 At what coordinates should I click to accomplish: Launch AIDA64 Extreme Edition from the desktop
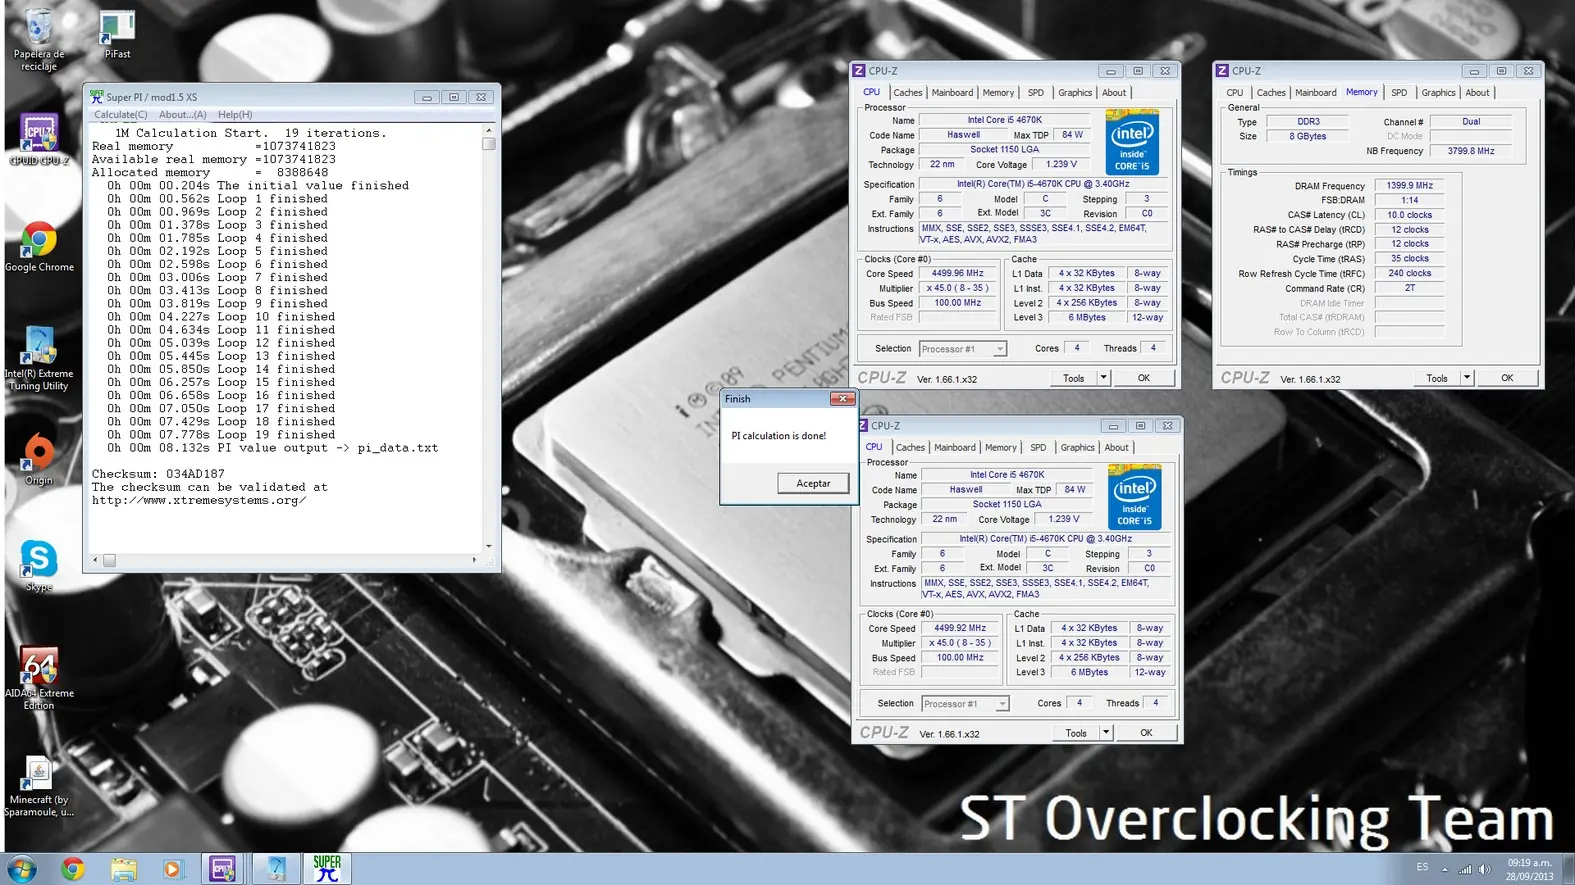pos(39,678)
